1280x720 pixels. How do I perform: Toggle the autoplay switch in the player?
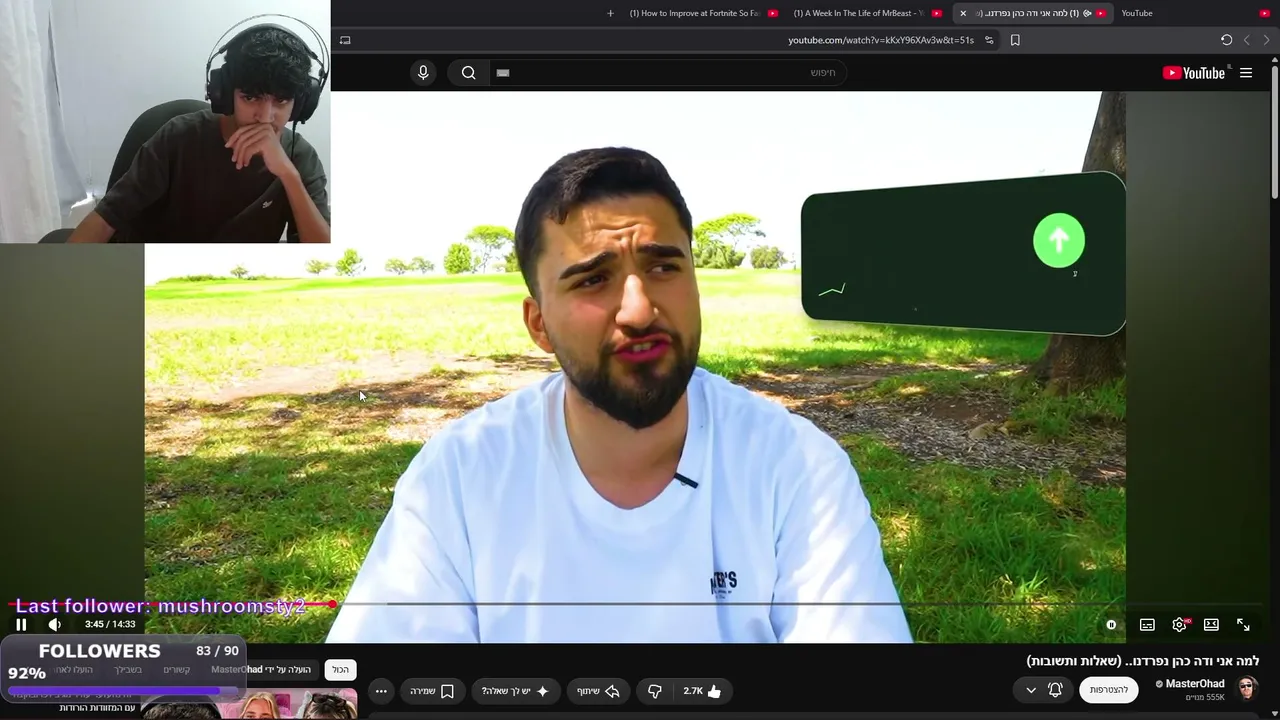(x=1111, y=624)
